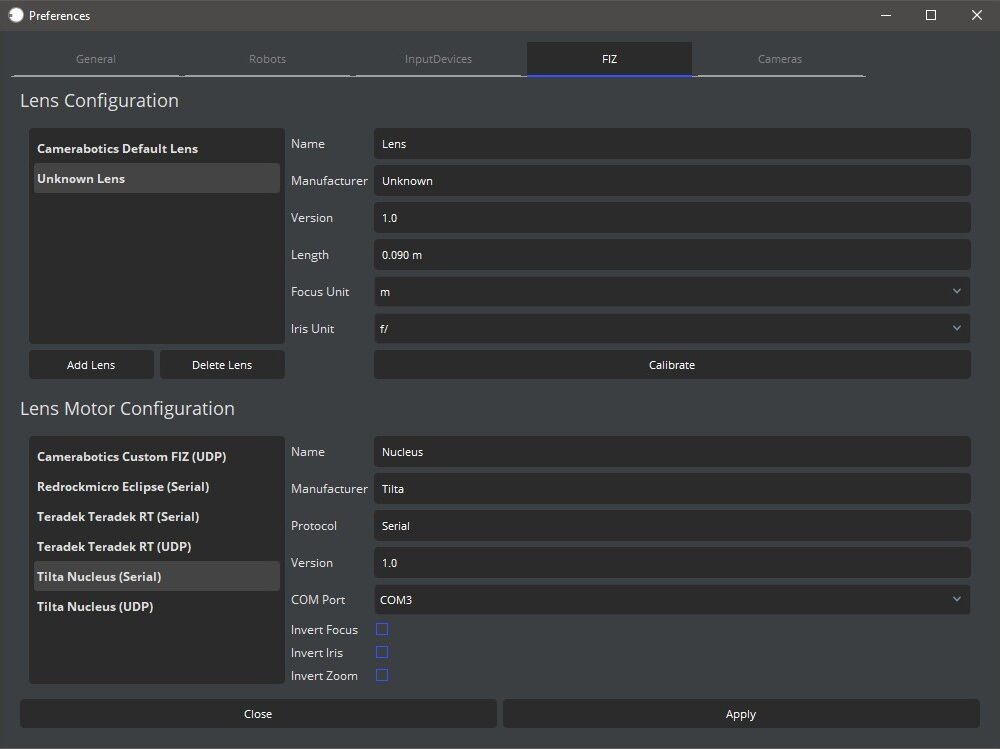Maximize the Preferences window
The width and height of the screenshot is (1000, 749).
931,15
